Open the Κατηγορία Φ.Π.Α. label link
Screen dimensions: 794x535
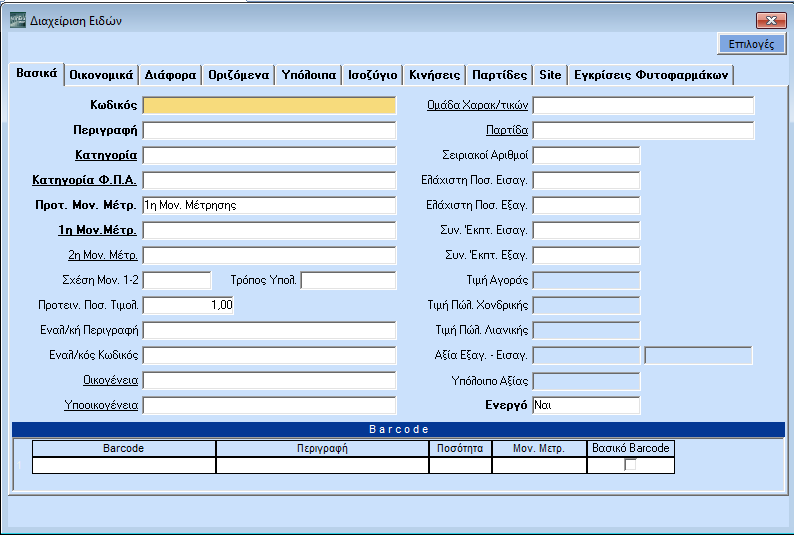coord(85,180)
